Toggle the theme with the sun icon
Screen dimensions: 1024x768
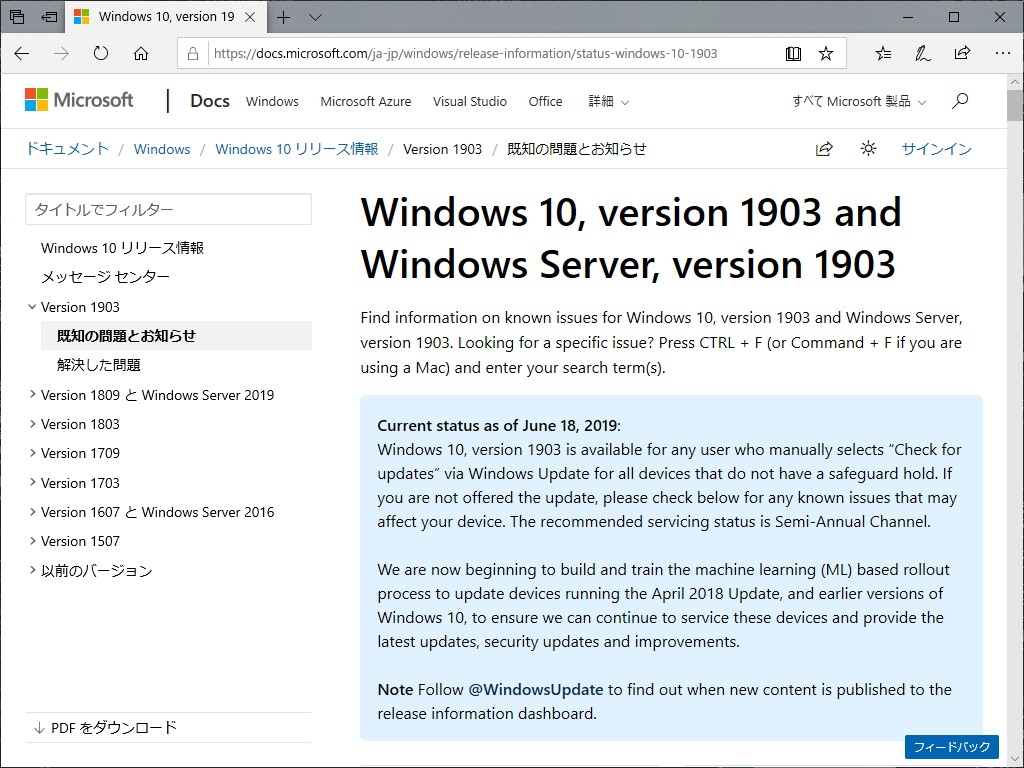(x=868, y=148)
